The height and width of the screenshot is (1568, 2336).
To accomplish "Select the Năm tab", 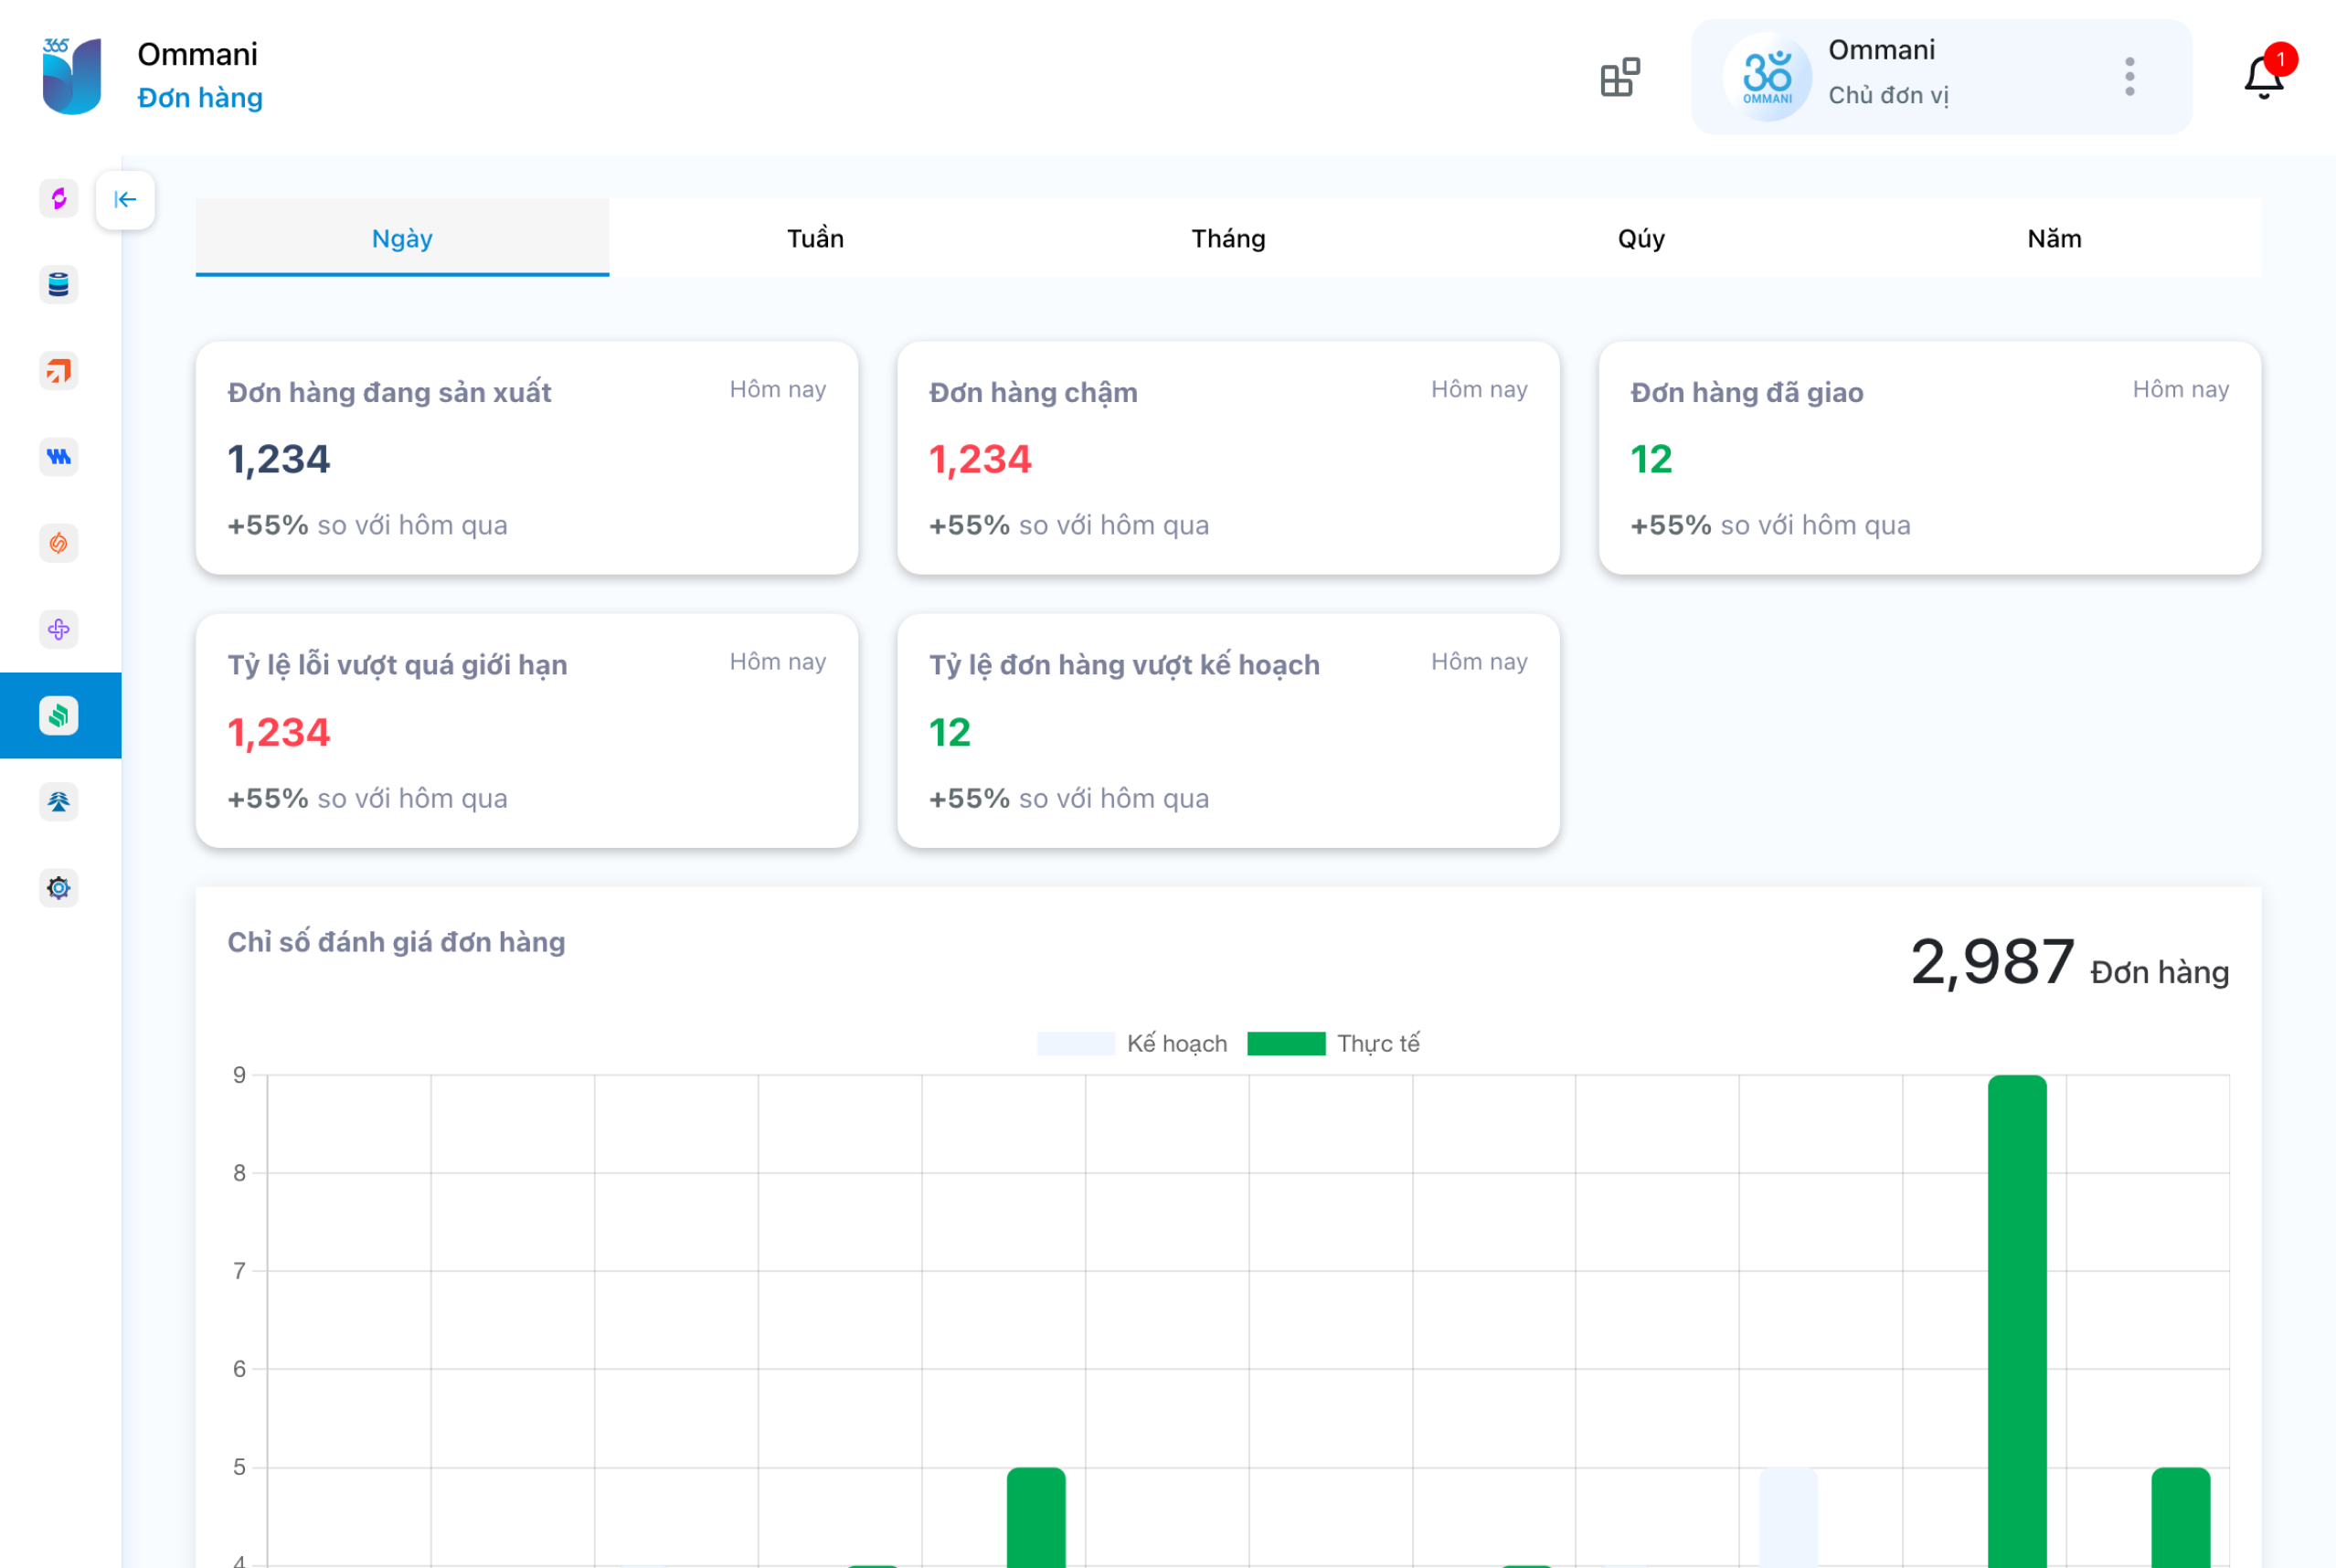I will (2054, 238).
